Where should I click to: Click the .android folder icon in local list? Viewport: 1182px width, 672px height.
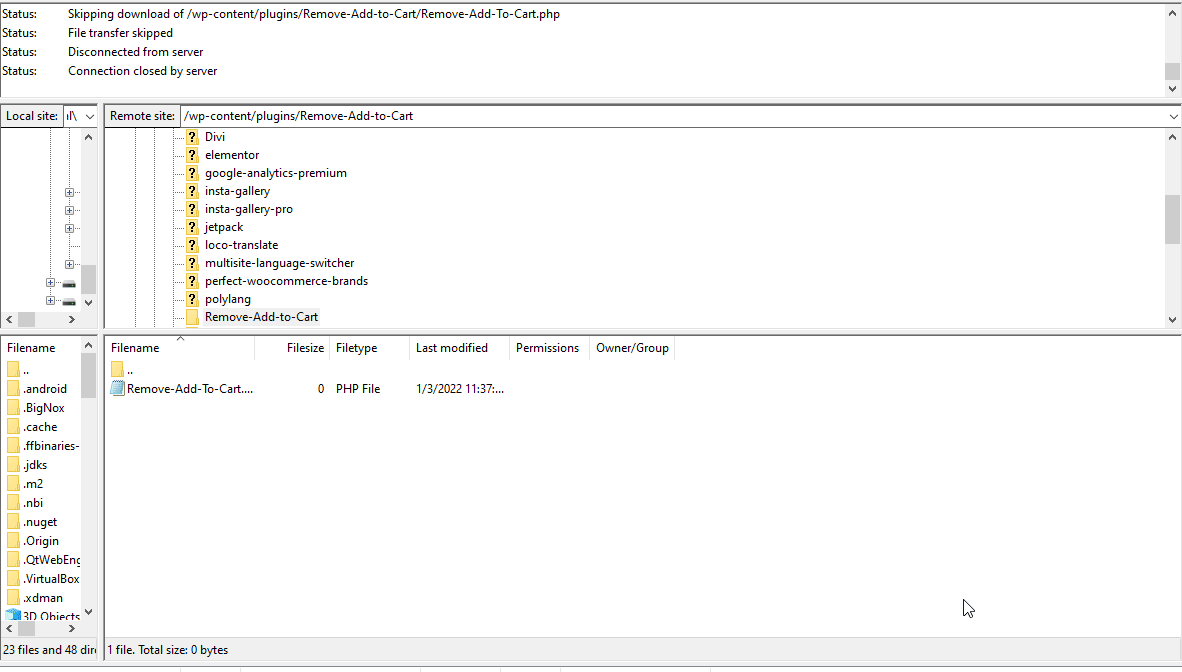14,389
